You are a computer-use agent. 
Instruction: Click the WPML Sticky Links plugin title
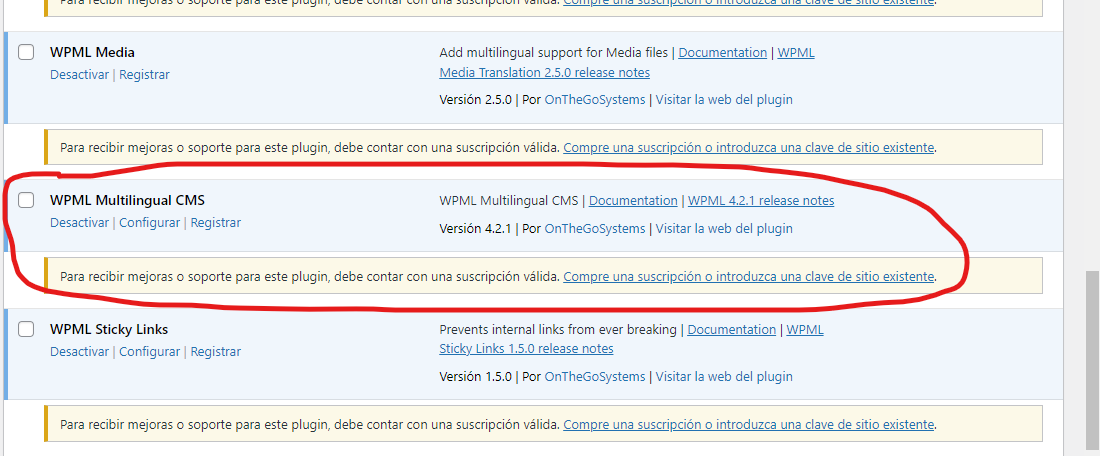click(109, 330)
